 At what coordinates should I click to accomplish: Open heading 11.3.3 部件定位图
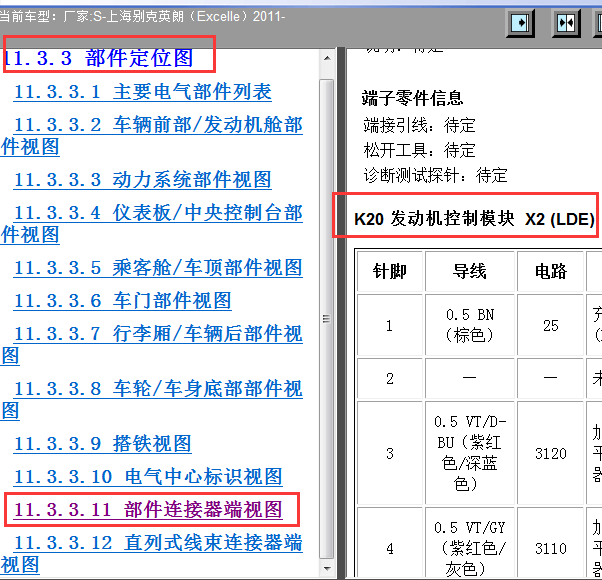coord(98,58)
